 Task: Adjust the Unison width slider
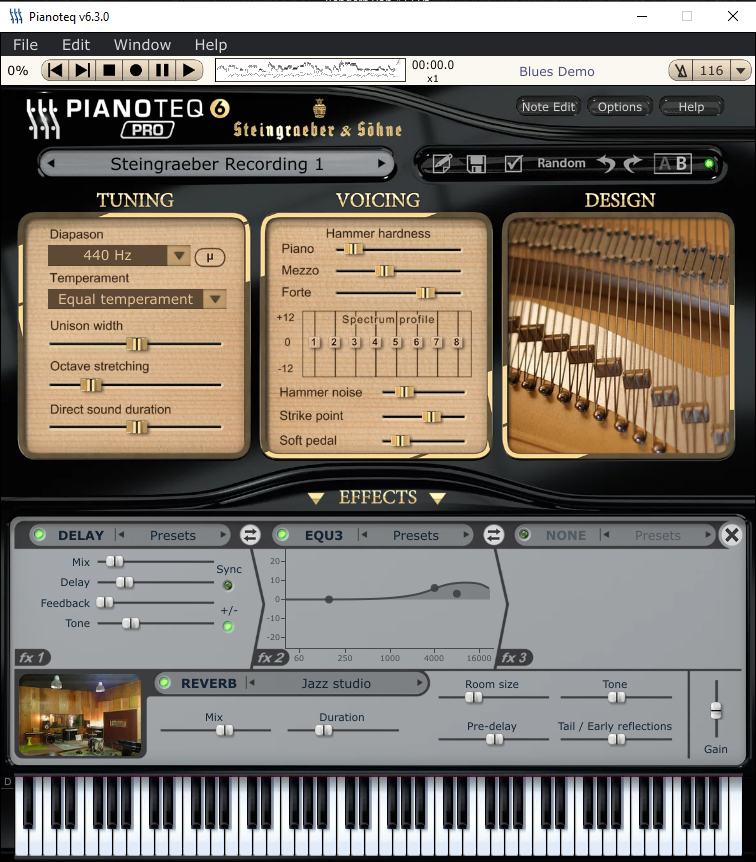point(135,344)
